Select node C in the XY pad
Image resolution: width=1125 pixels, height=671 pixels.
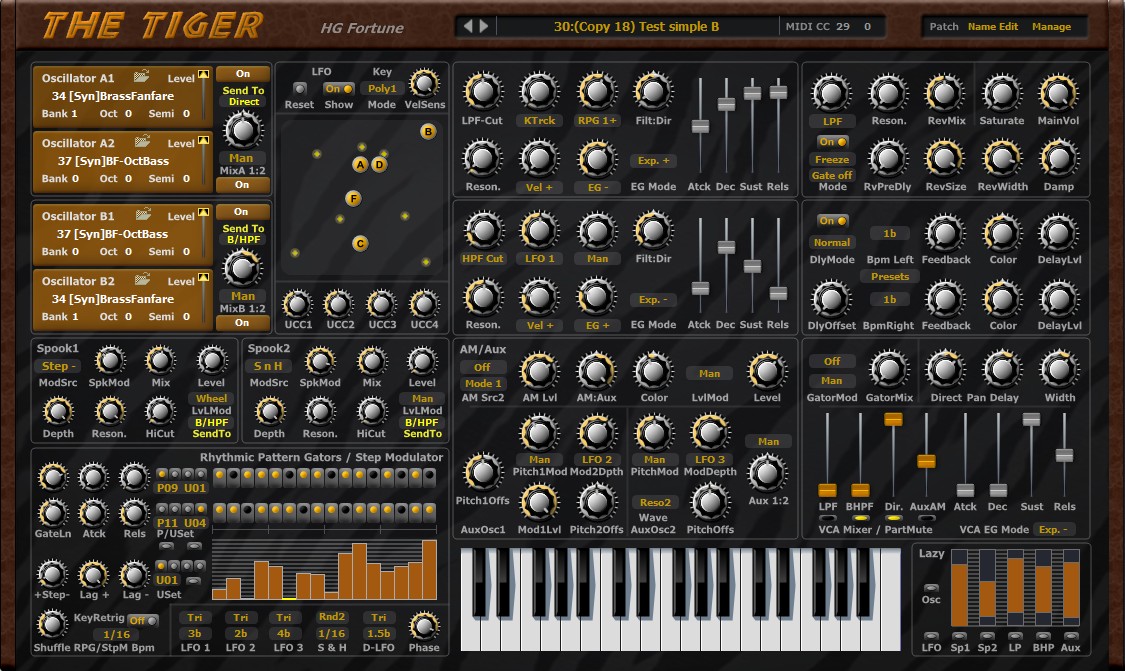(360, 243)
